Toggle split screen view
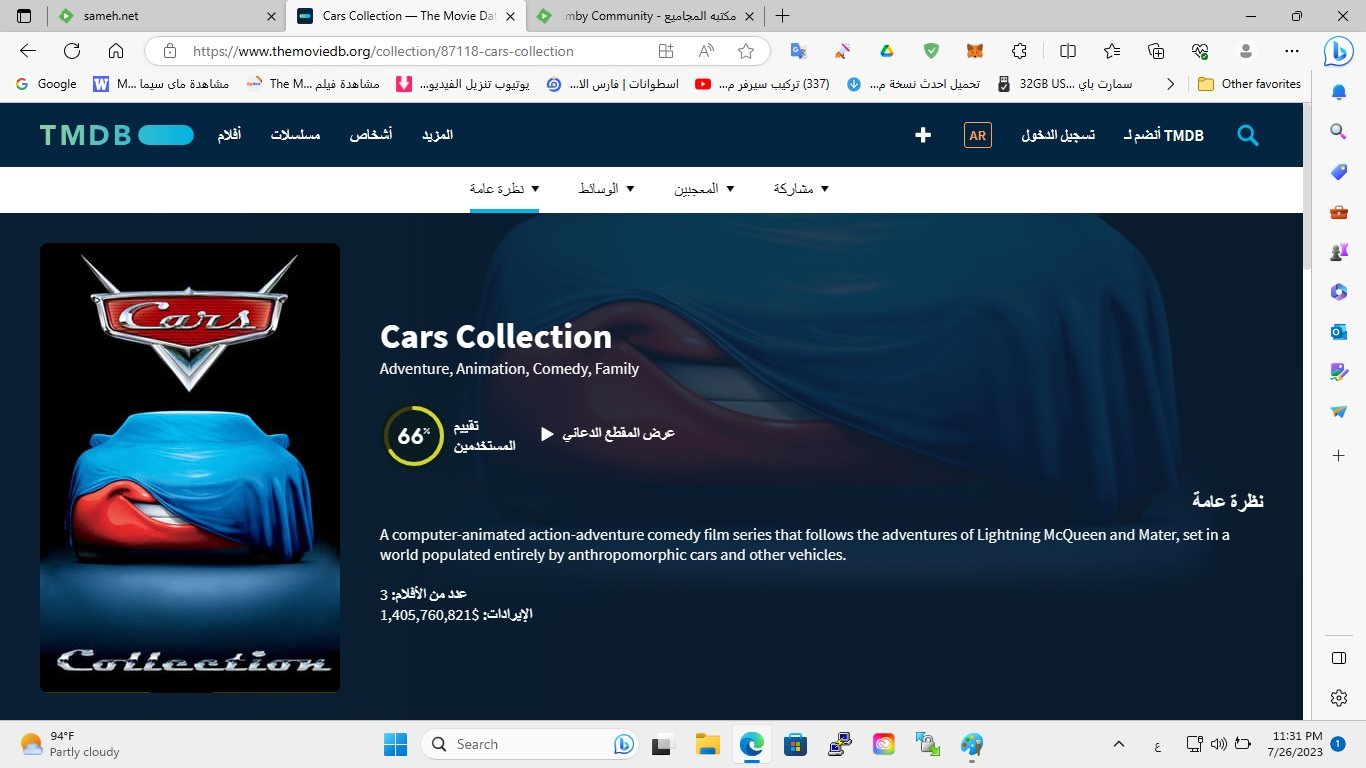This screenshot has width=1366, height=768. point(1068,51)
